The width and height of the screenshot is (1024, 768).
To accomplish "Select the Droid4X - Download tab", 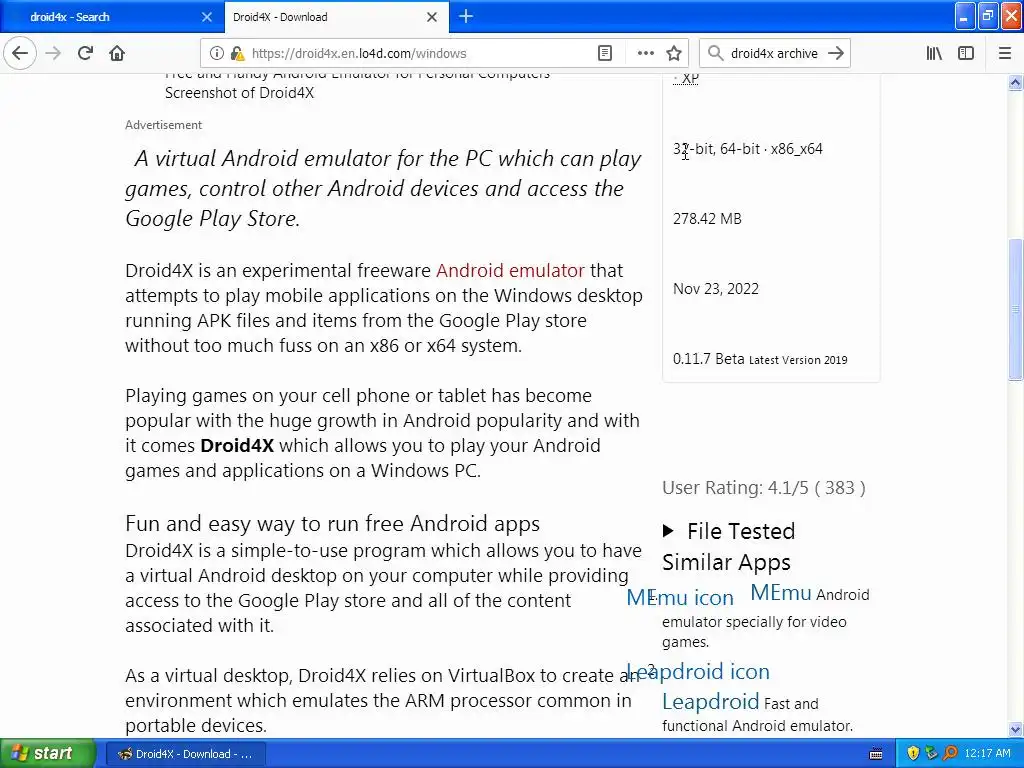I will [336, 17].
